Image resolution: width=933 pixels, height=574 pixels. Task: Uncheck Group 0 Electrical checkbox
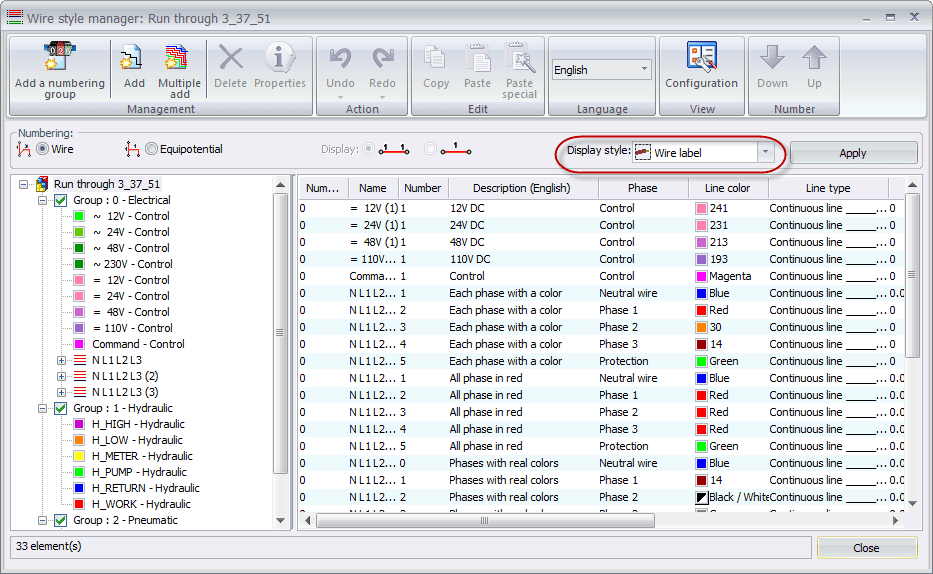click(61, 200)
